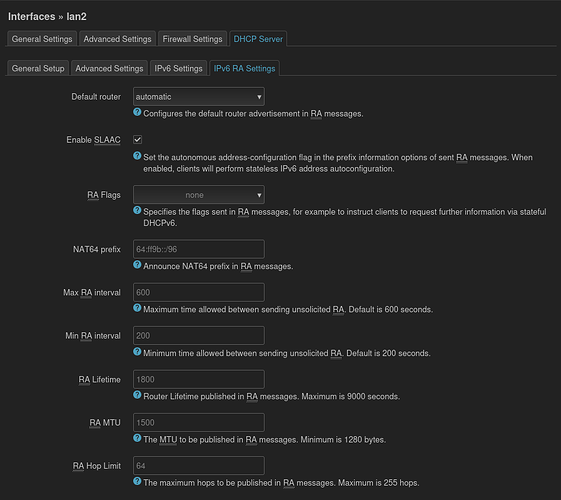This screenshot has width=561, height=500.
Task: Click help icon next to NAT64 prefix hint
Action: coord(137,265)
